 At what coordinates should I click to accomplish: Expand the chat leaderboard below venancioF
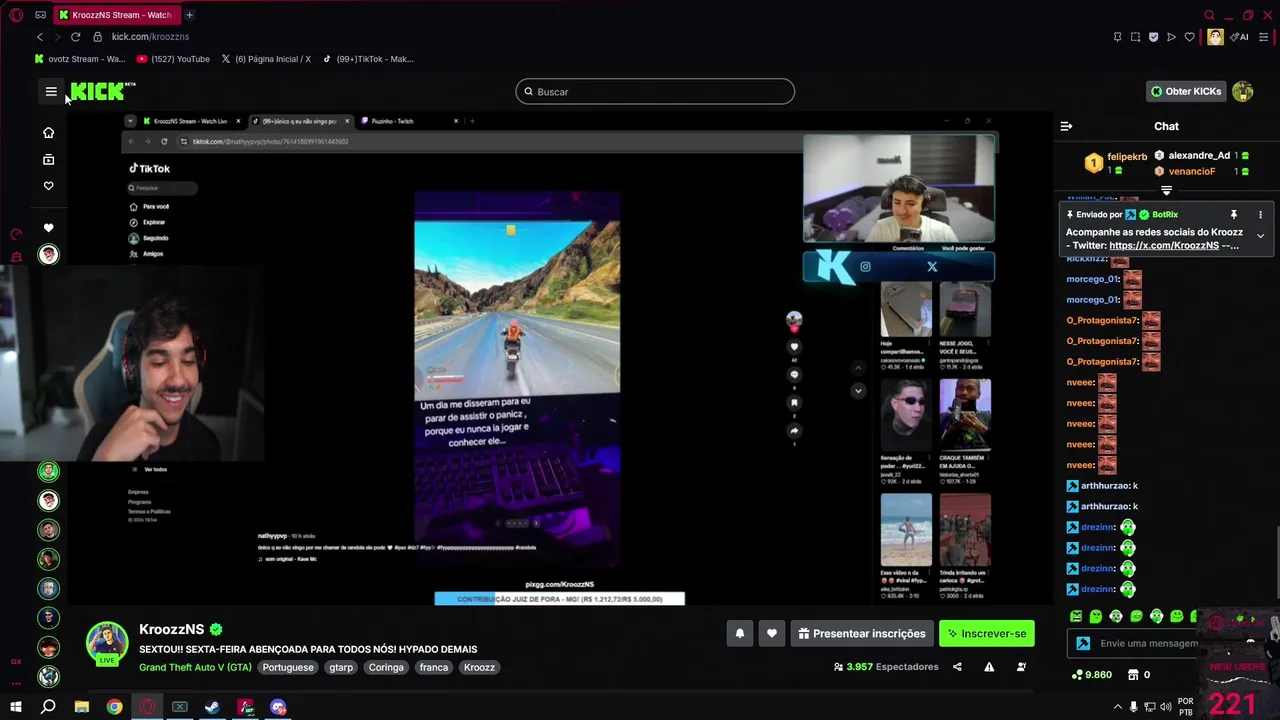click(1166, 190)
